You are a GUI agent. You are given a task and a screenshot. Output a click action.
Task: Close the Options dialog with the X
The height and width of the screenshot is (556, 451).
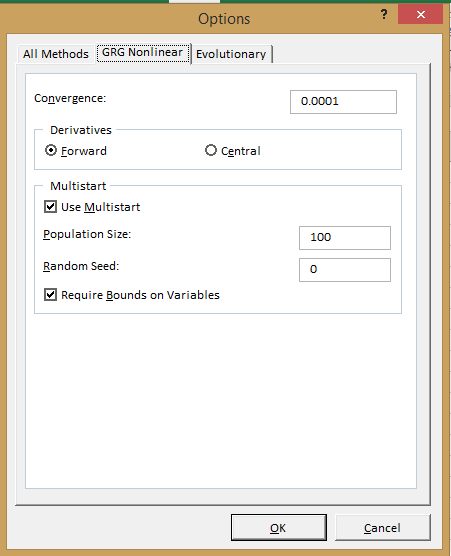pos(421,15)
